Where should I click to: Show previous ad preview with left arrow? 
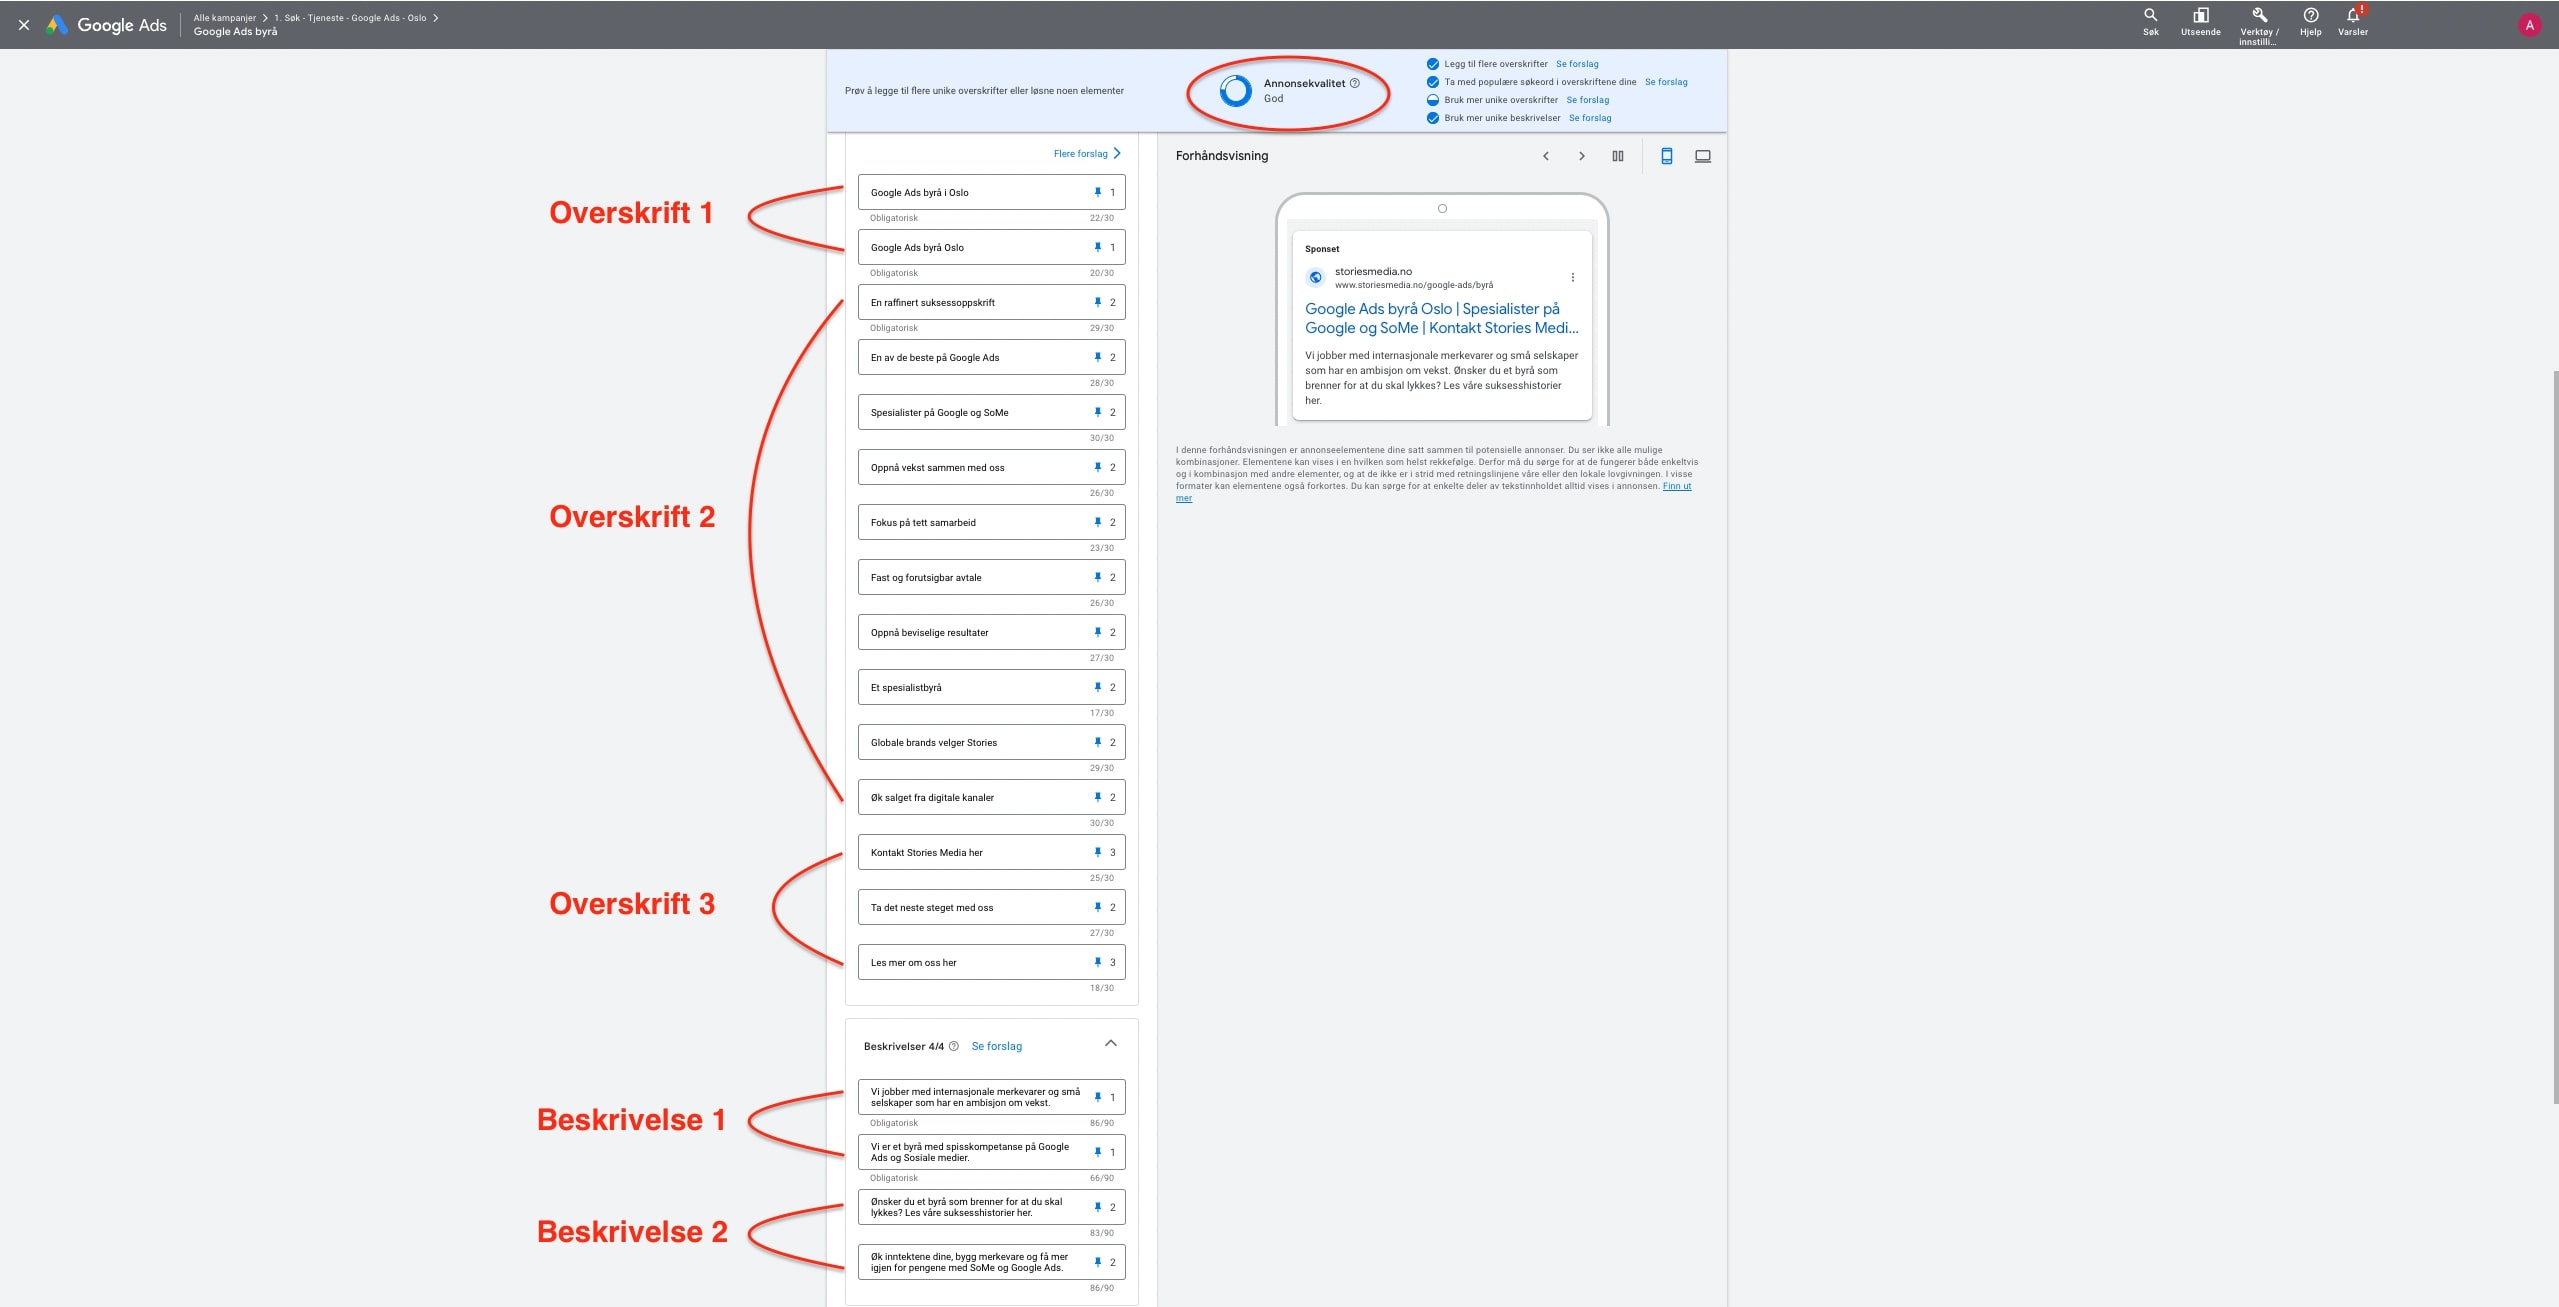tap(1545, 156)
